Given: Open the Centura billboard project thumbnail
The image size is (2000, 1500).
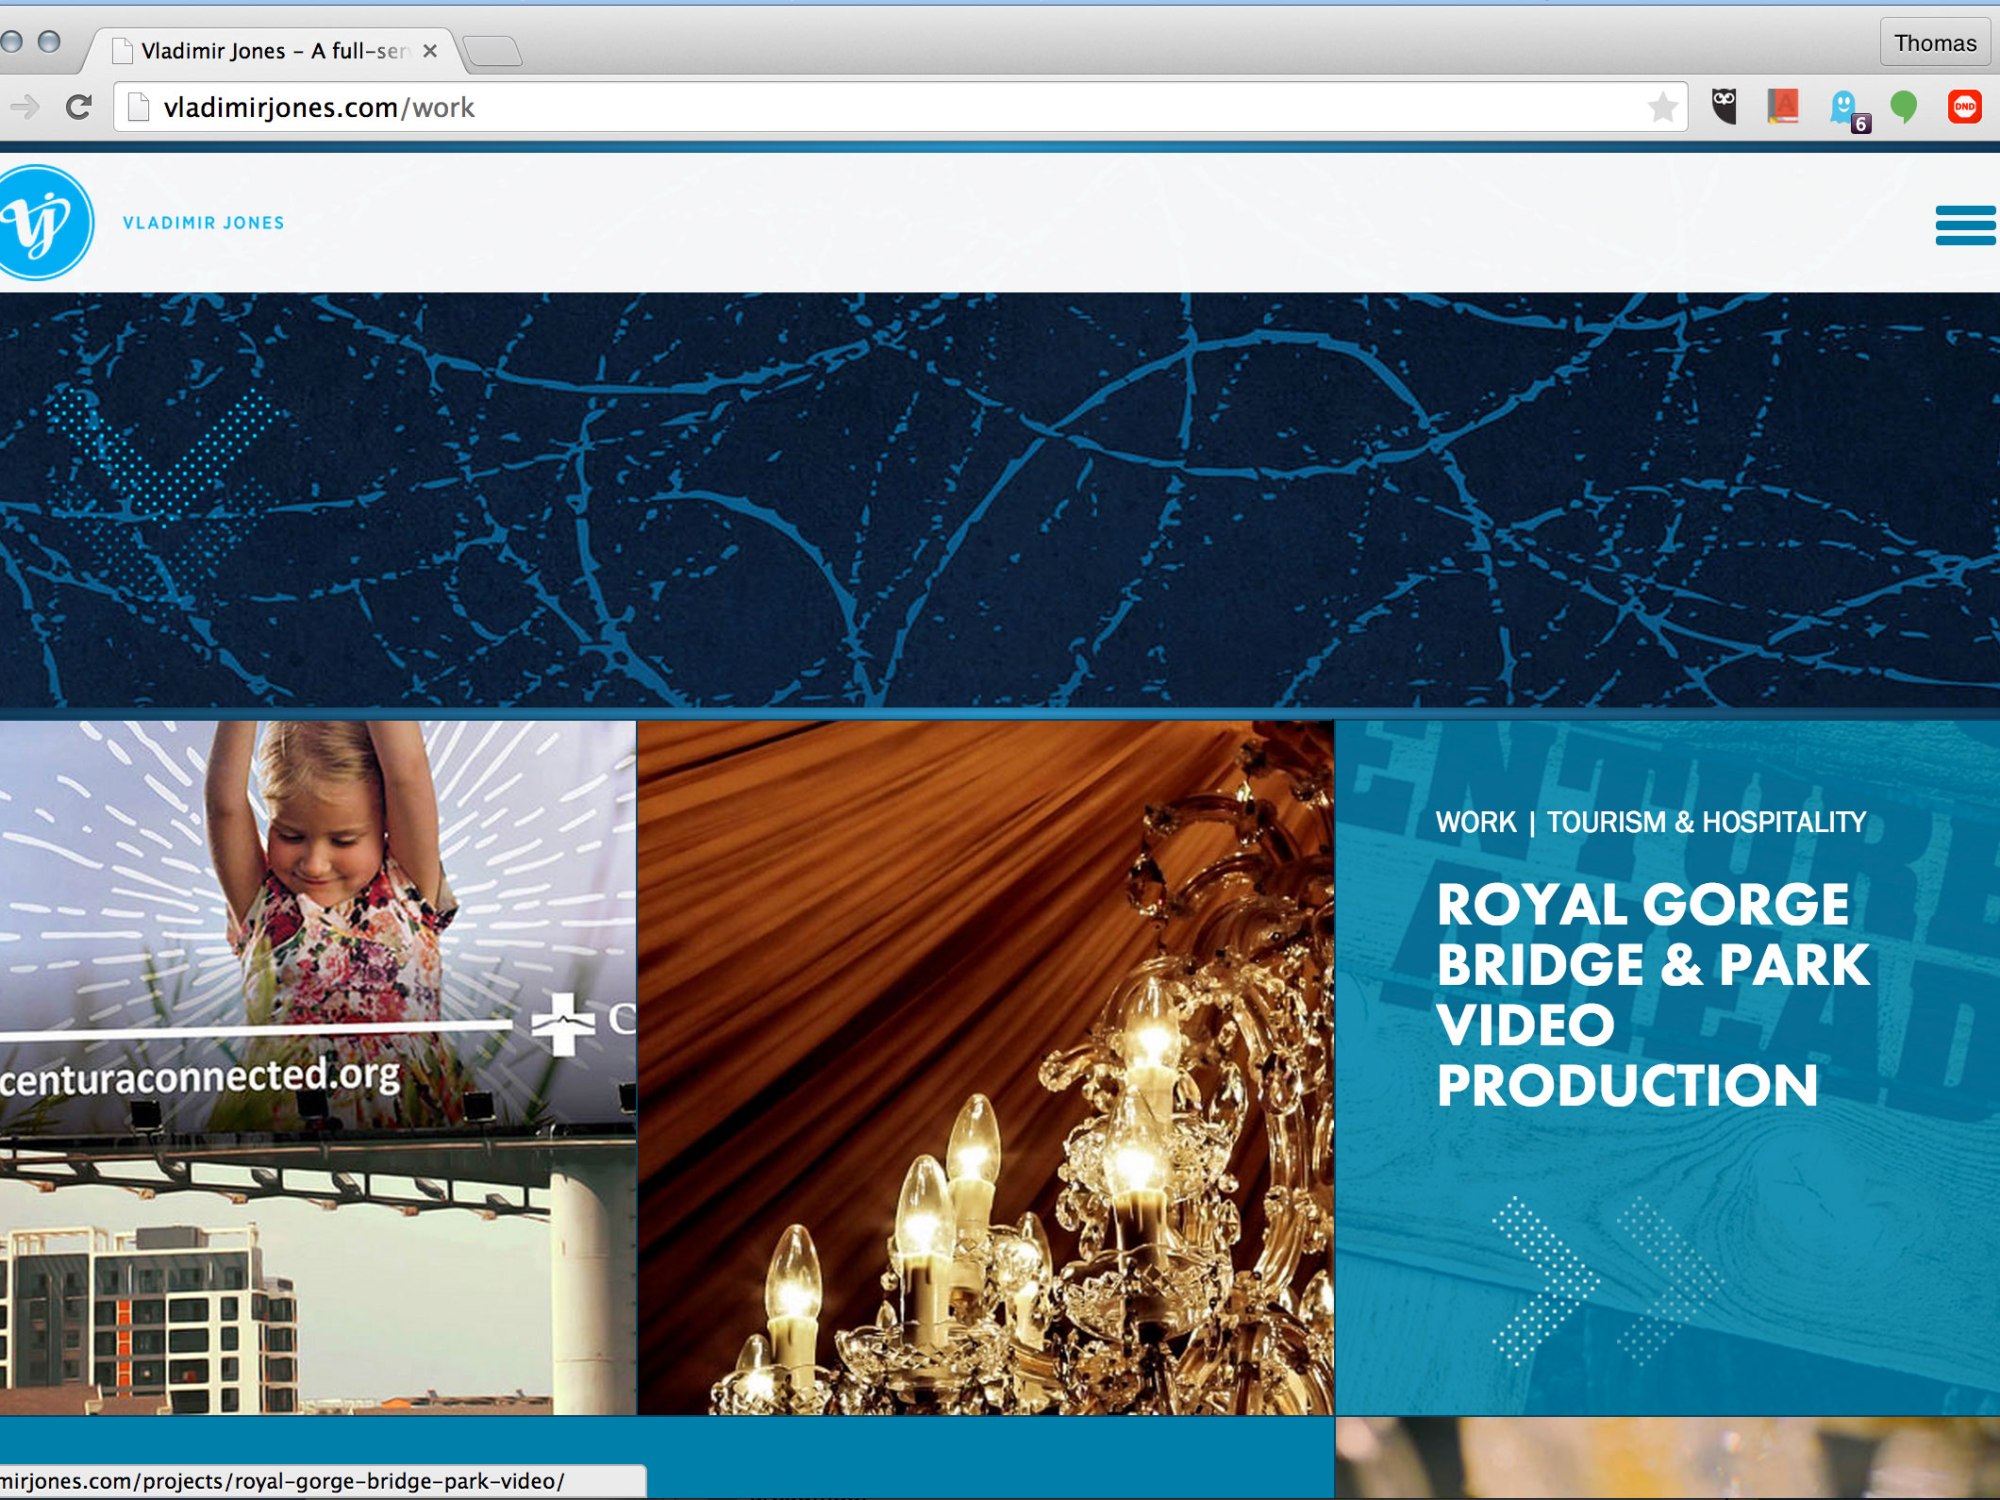Looking at the screenshot, I should (x=317, y=1066).
